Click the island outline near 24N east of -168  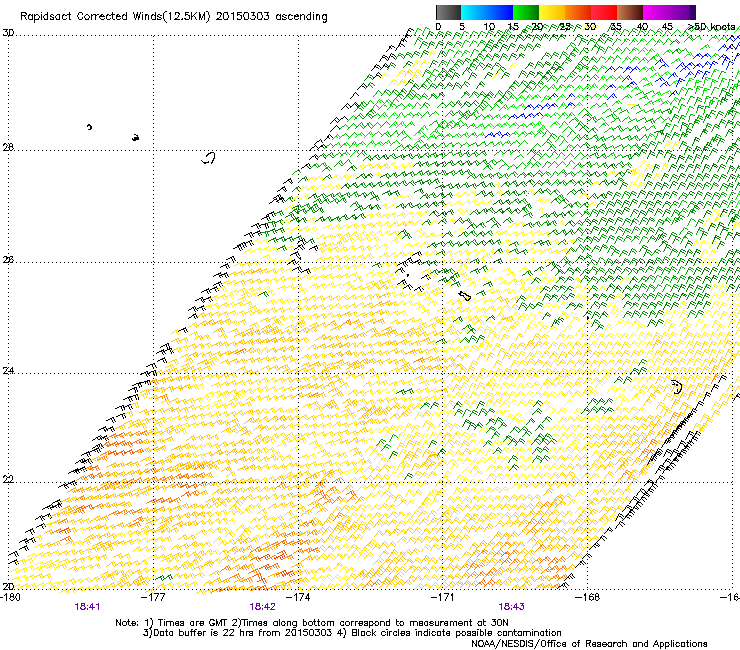(x=677, y=387)
